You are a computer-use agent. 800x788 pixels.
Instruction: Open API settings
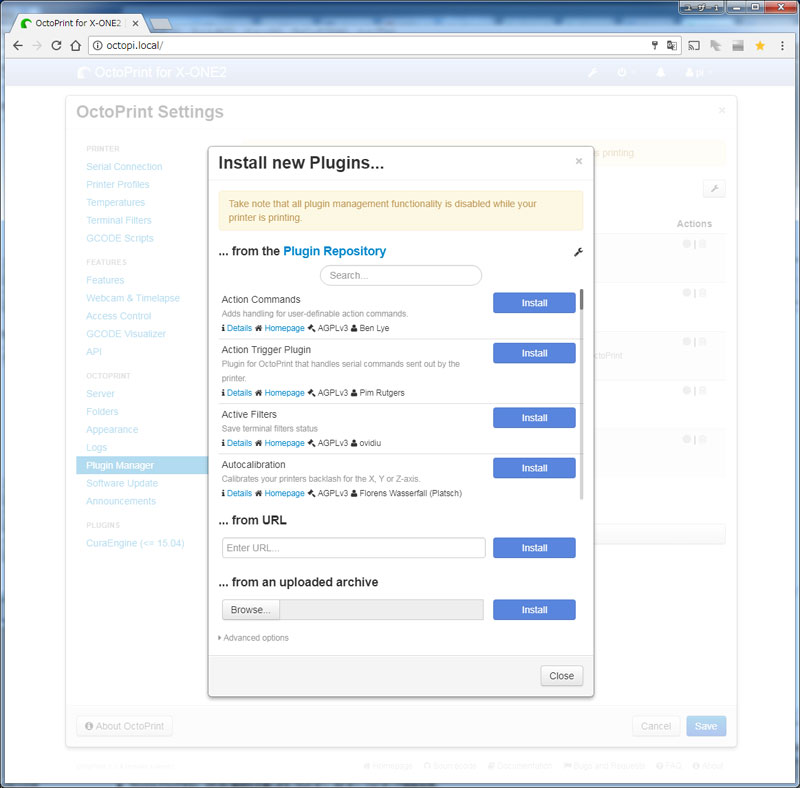click(94, 352)
